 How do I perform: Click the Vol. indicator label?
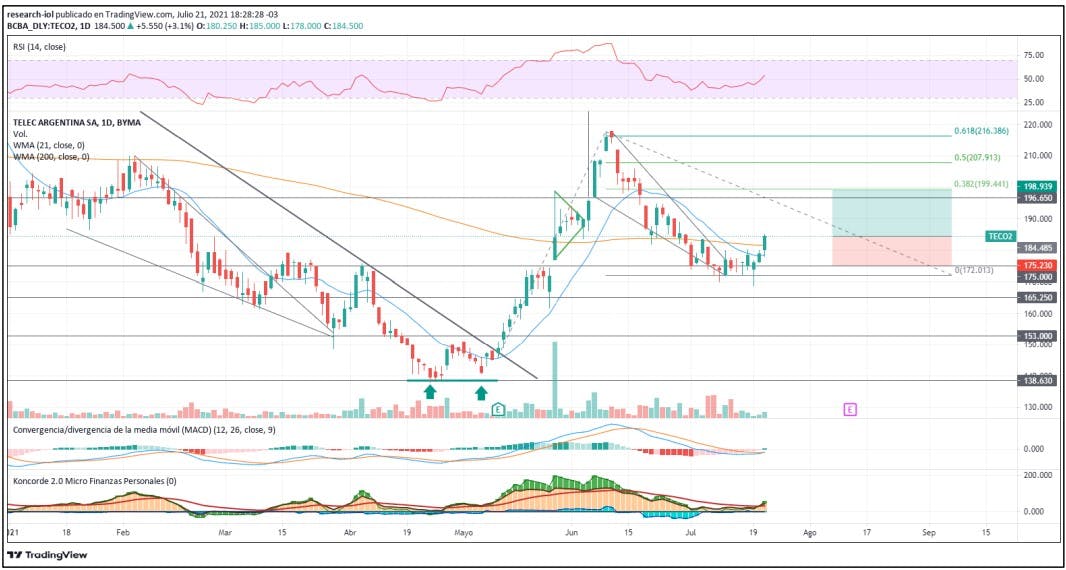pyautogui.click(x=20, y=135)
